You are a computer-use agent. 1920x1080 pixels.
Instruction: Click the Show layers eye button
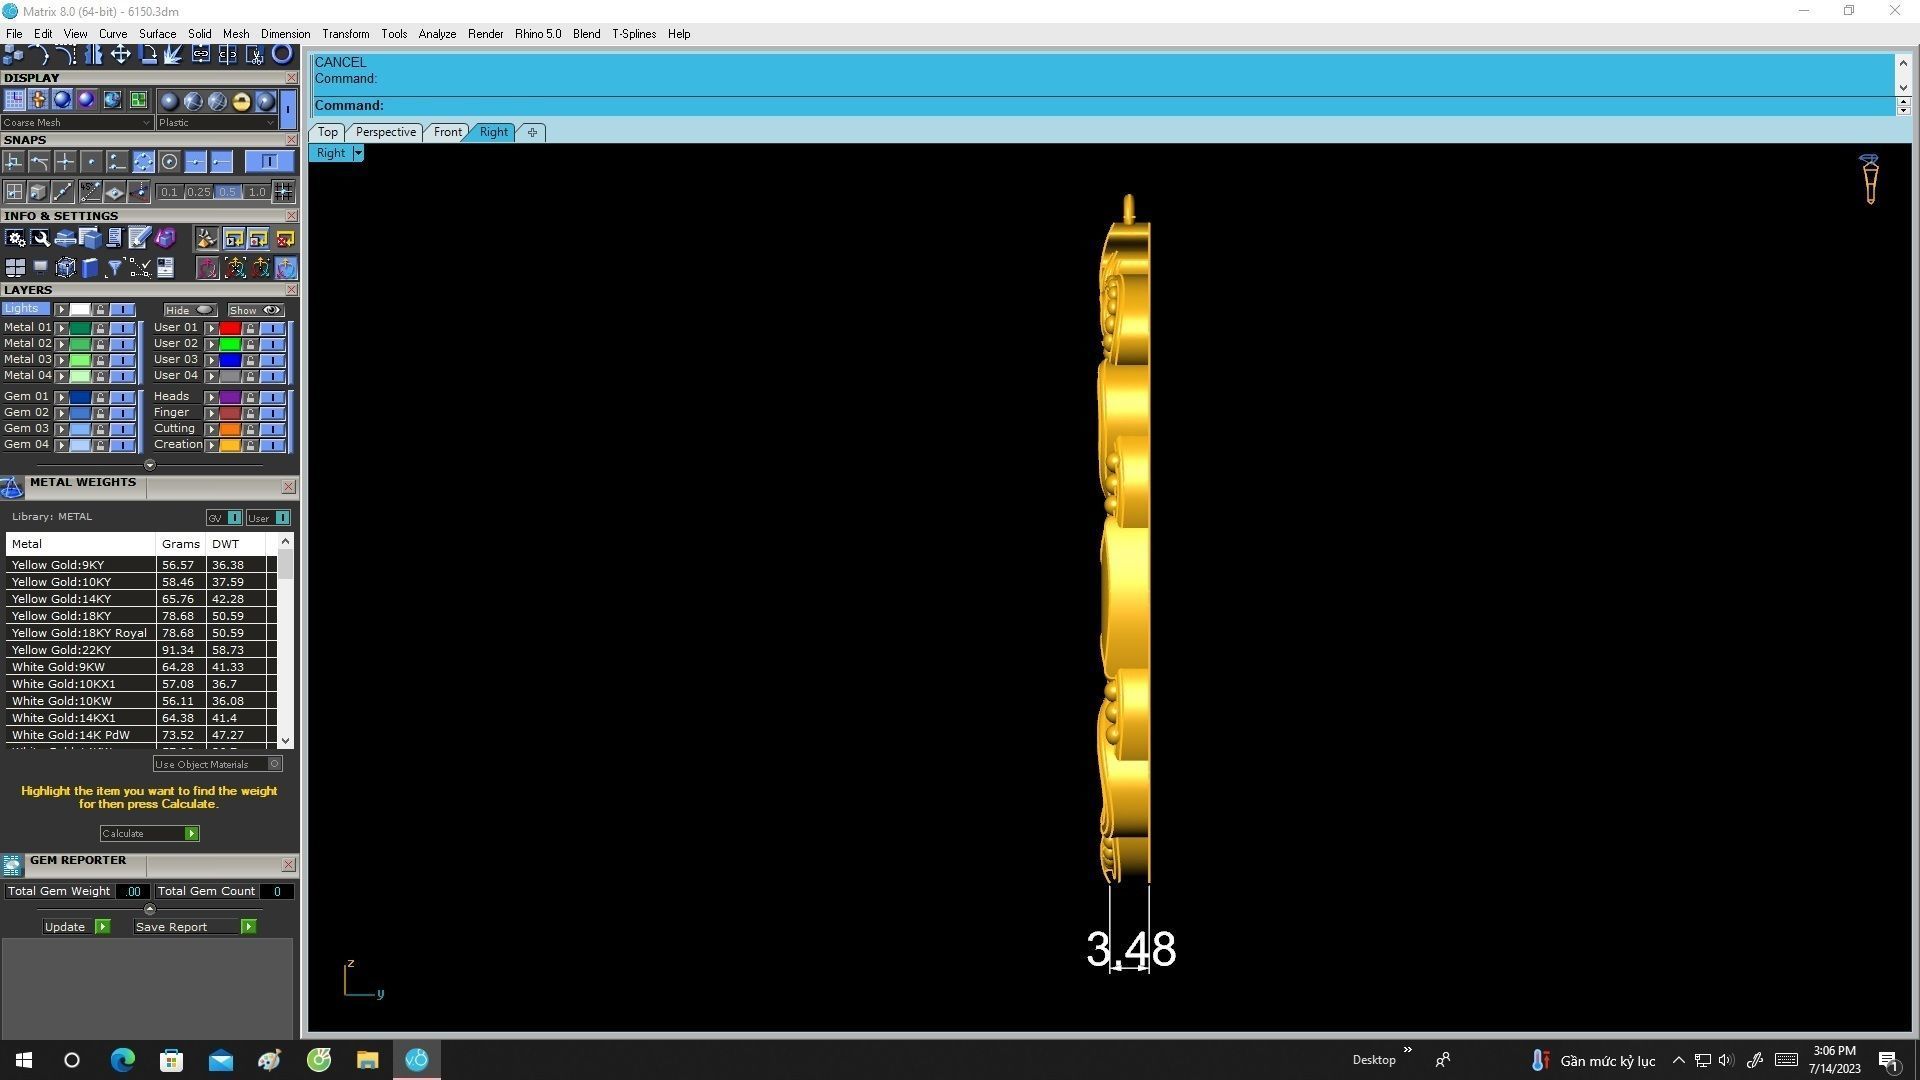pos(256,310)
